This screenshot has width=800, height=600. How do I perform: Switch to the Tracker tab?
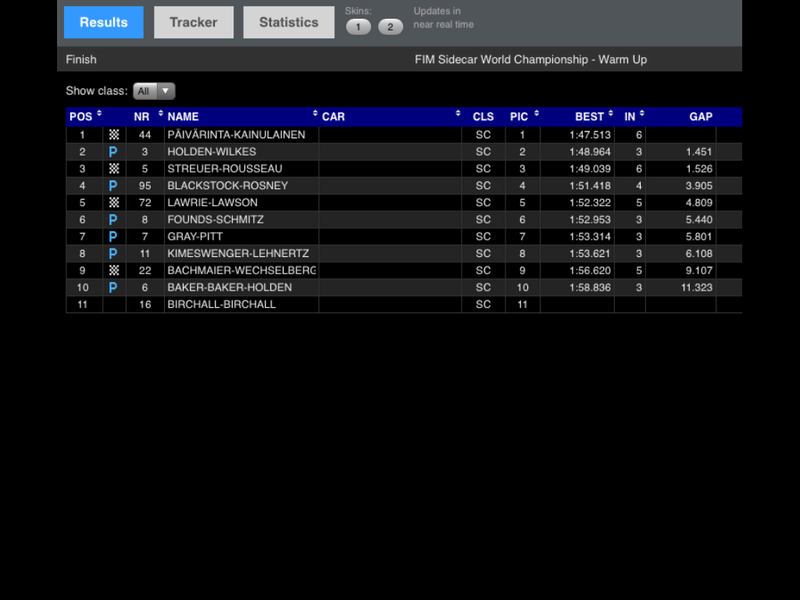pos(194,22)
